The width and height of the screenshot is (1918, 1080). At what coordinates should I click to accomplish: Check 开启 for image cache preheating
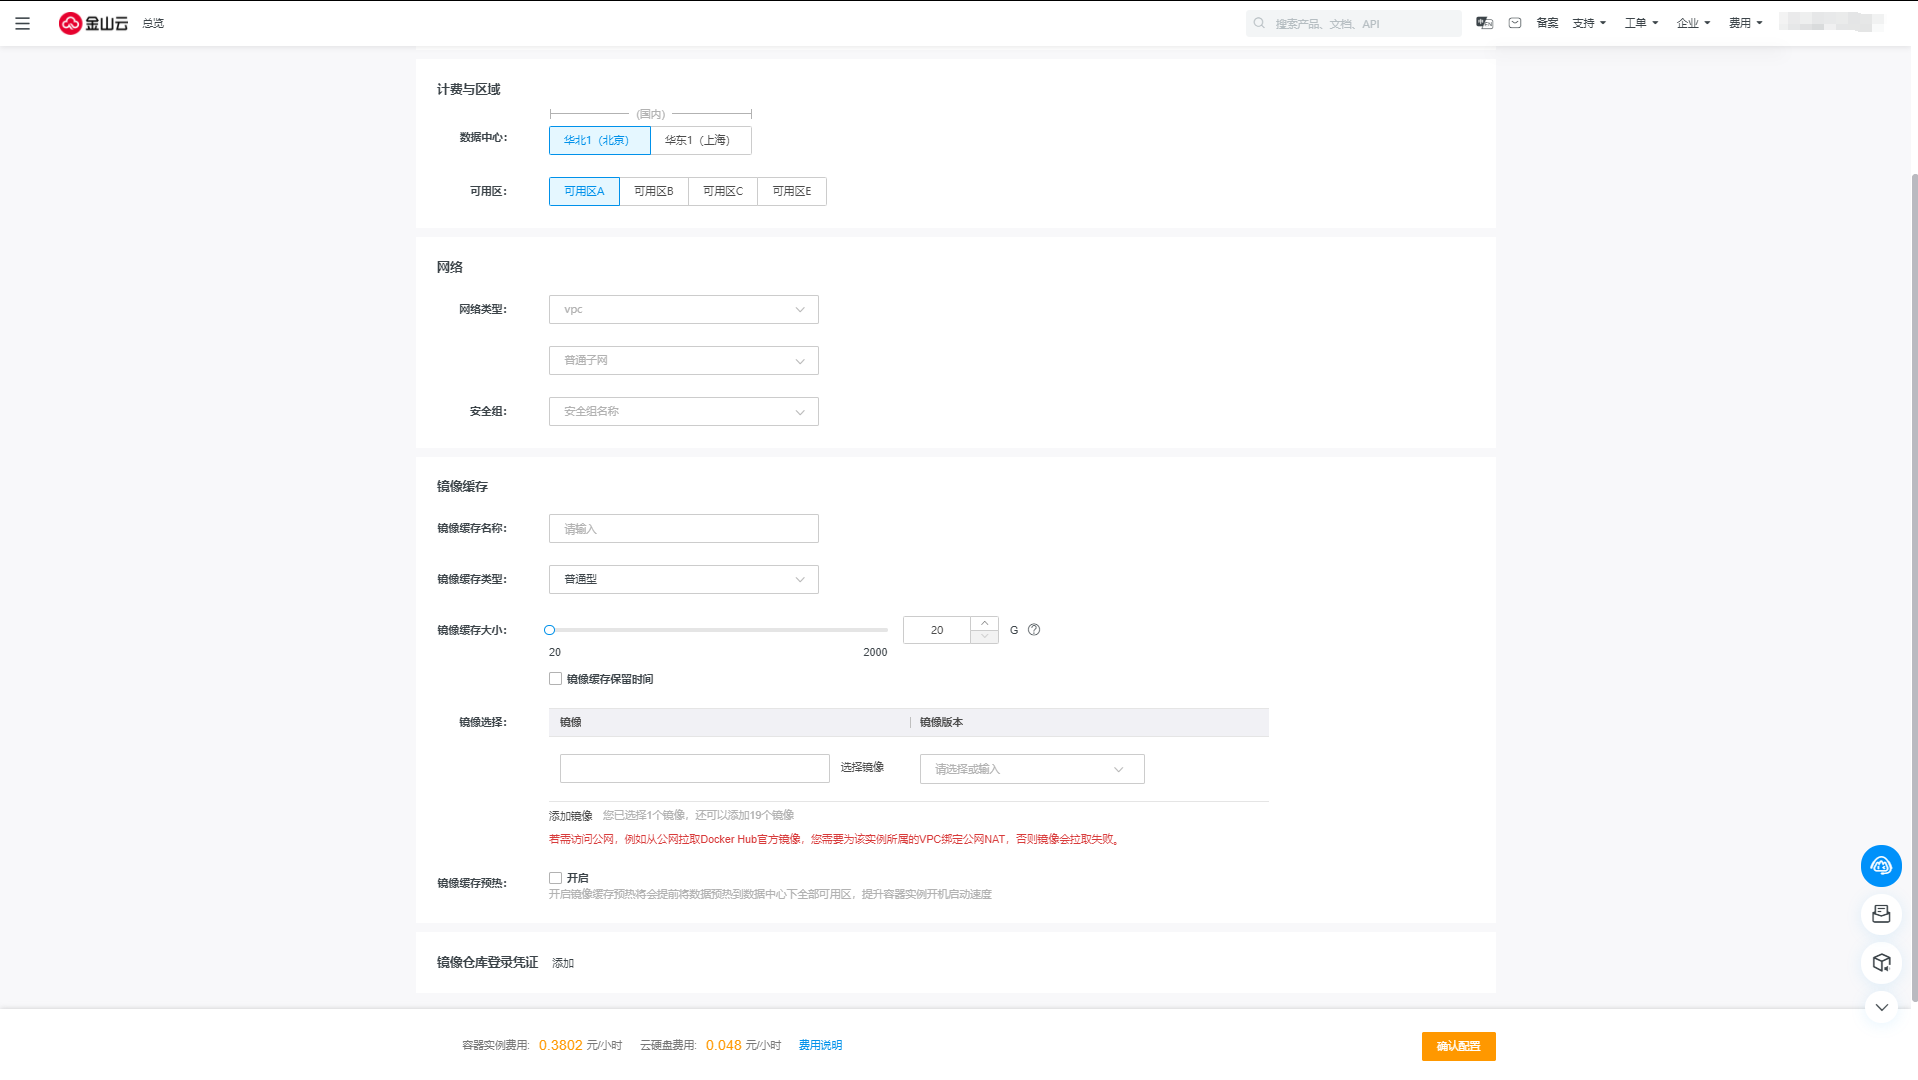(x=555, y=878)
